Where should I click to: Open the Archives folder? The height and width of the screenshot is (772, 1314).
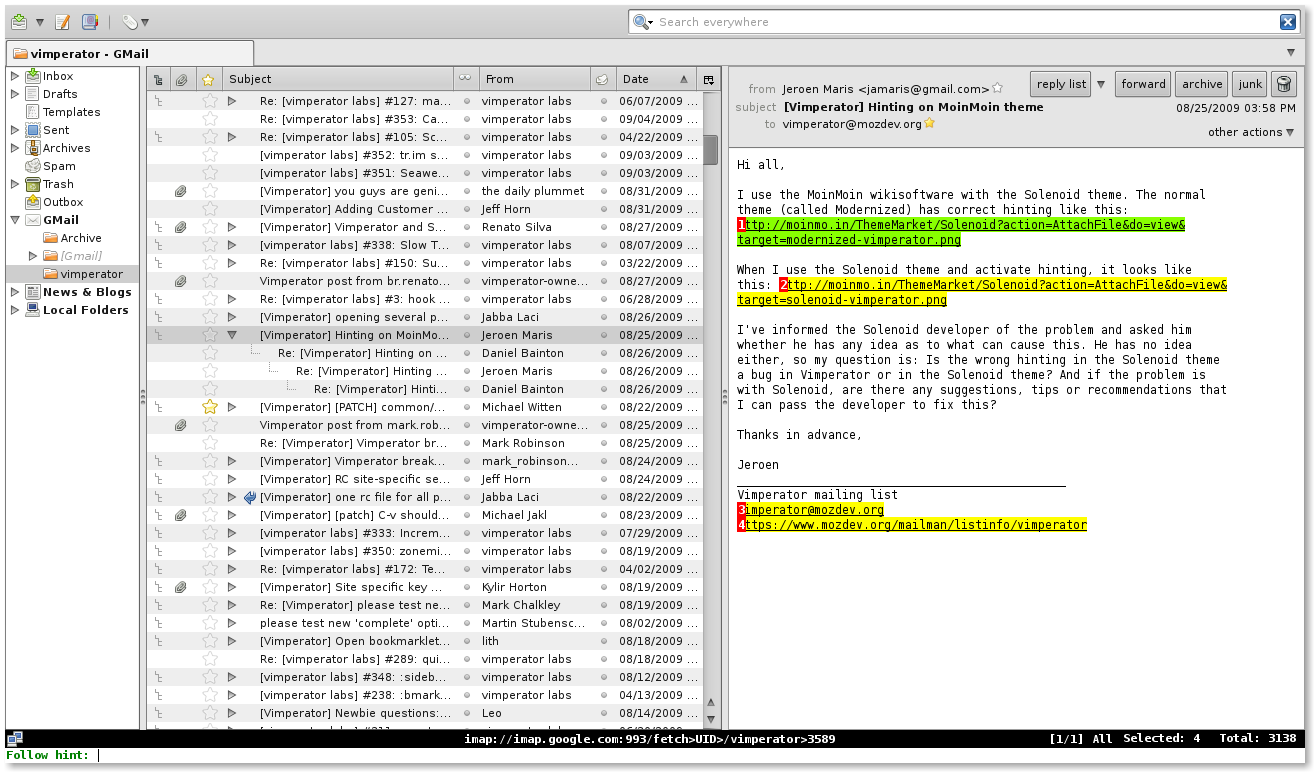tap(66, 148)
